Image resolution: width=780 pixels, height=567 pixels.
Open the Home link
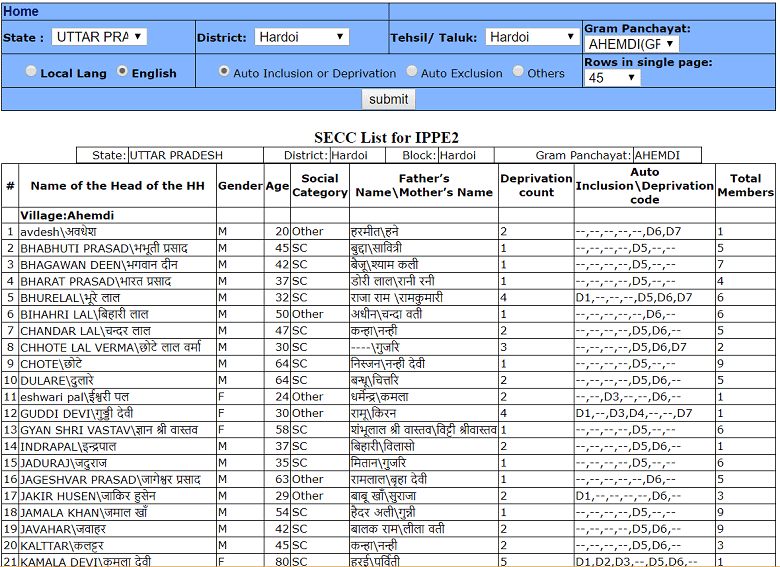(20, 11)
